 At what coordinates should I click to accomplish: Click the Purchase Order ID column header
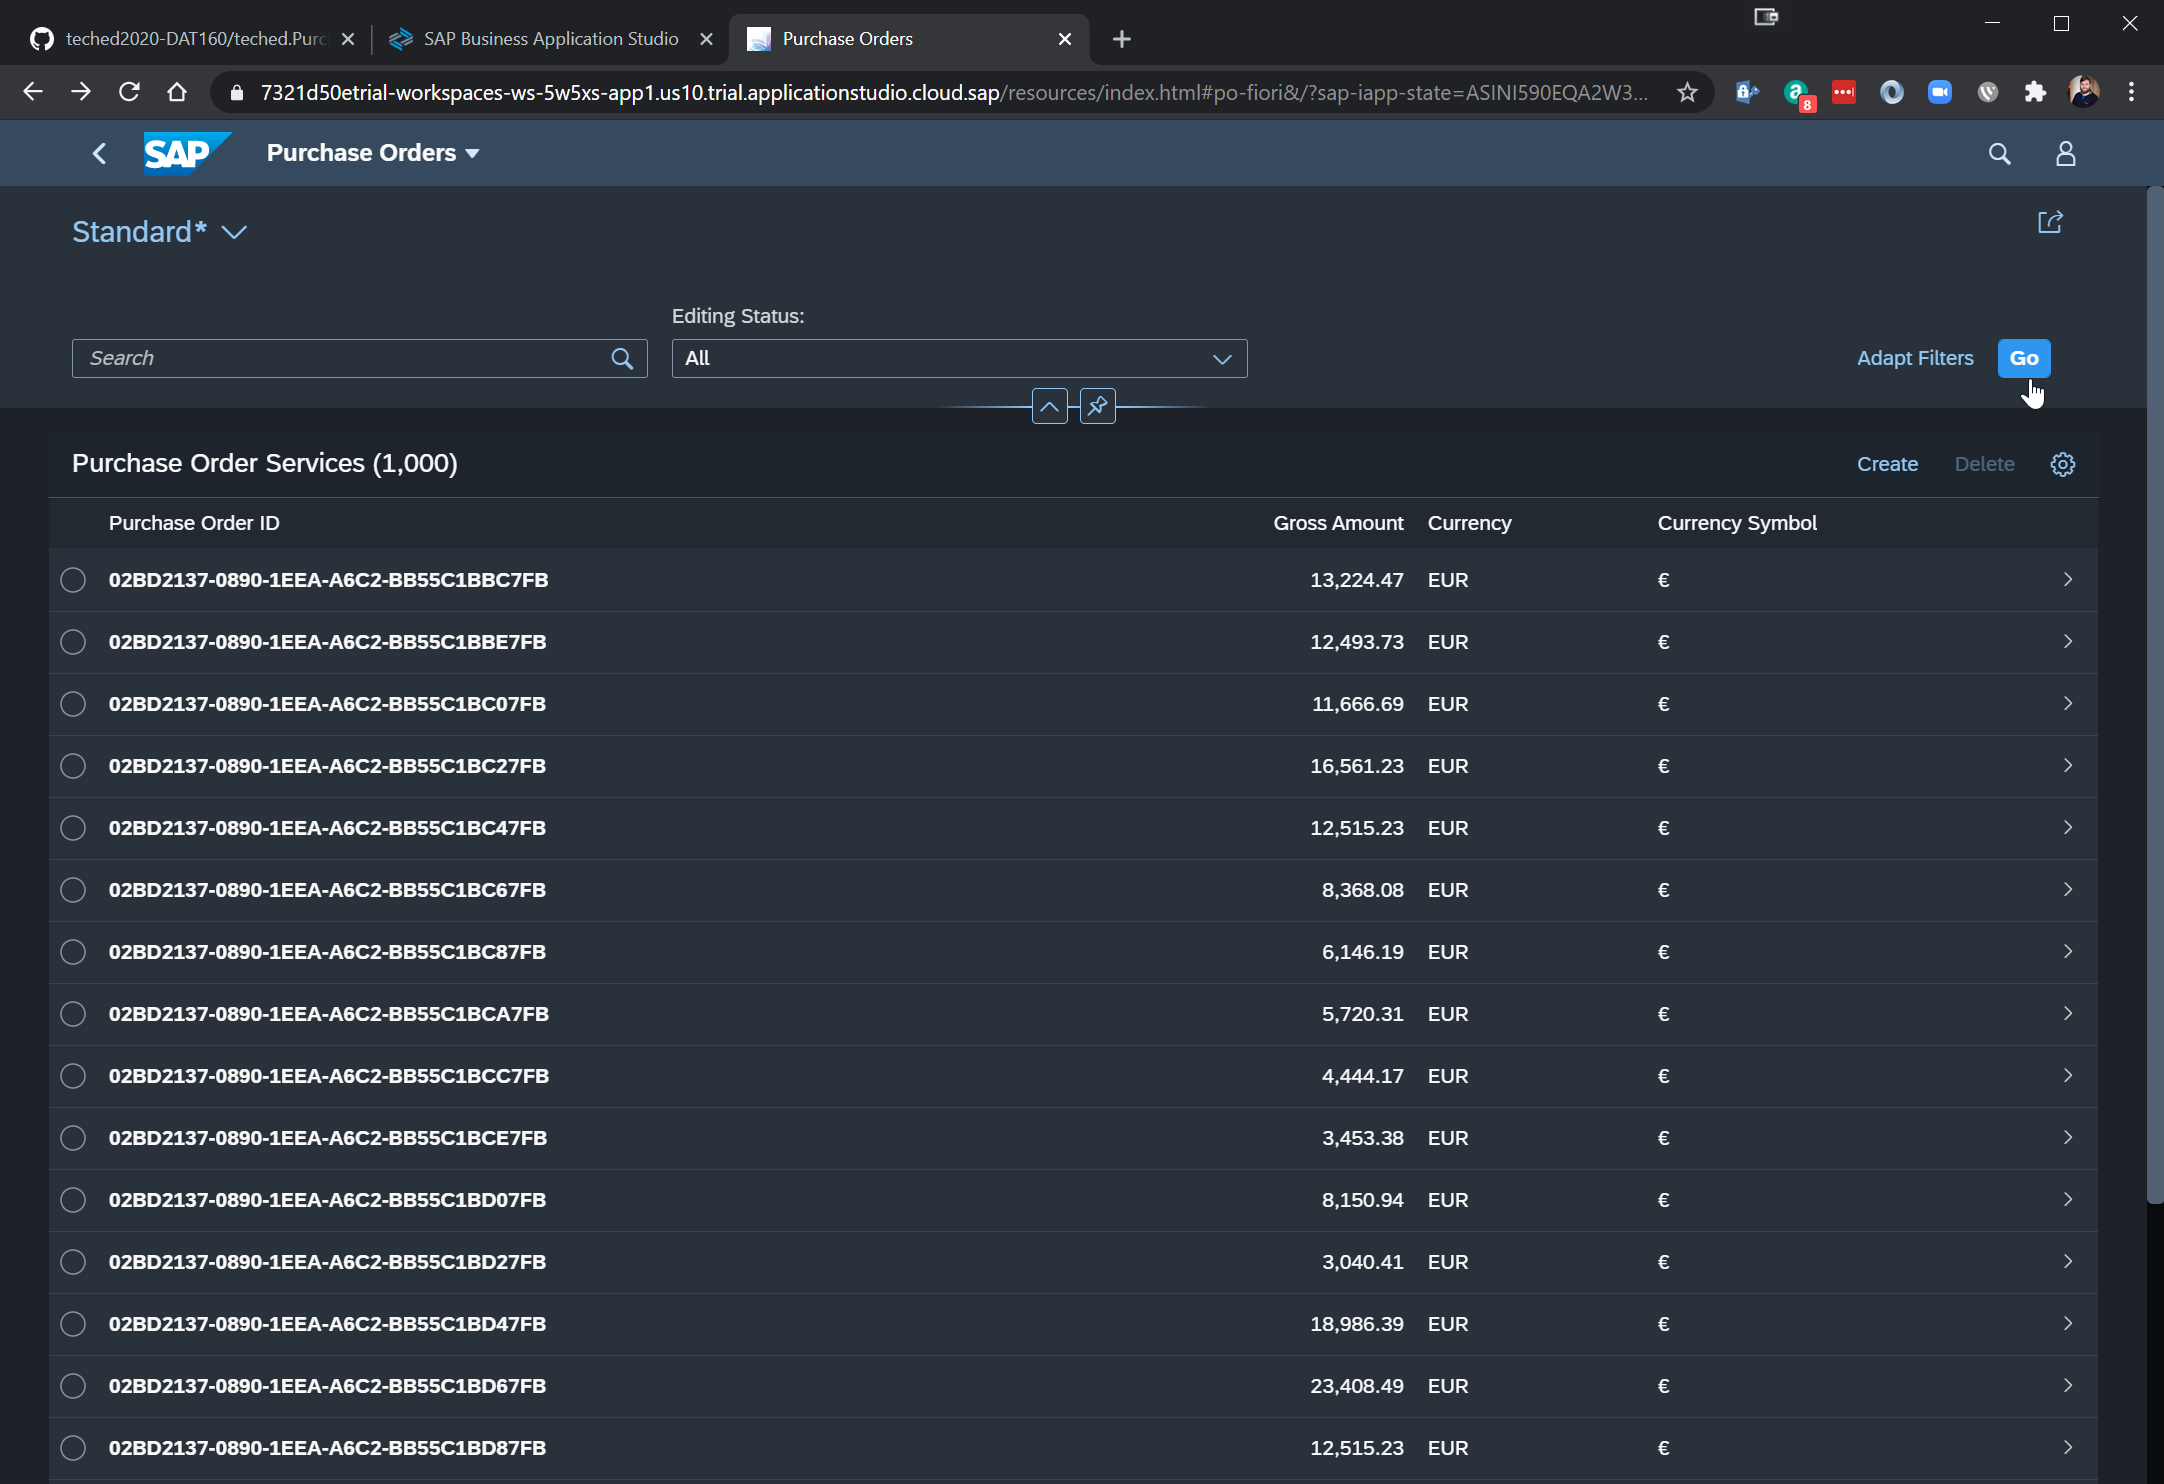(x=194, y=523)
